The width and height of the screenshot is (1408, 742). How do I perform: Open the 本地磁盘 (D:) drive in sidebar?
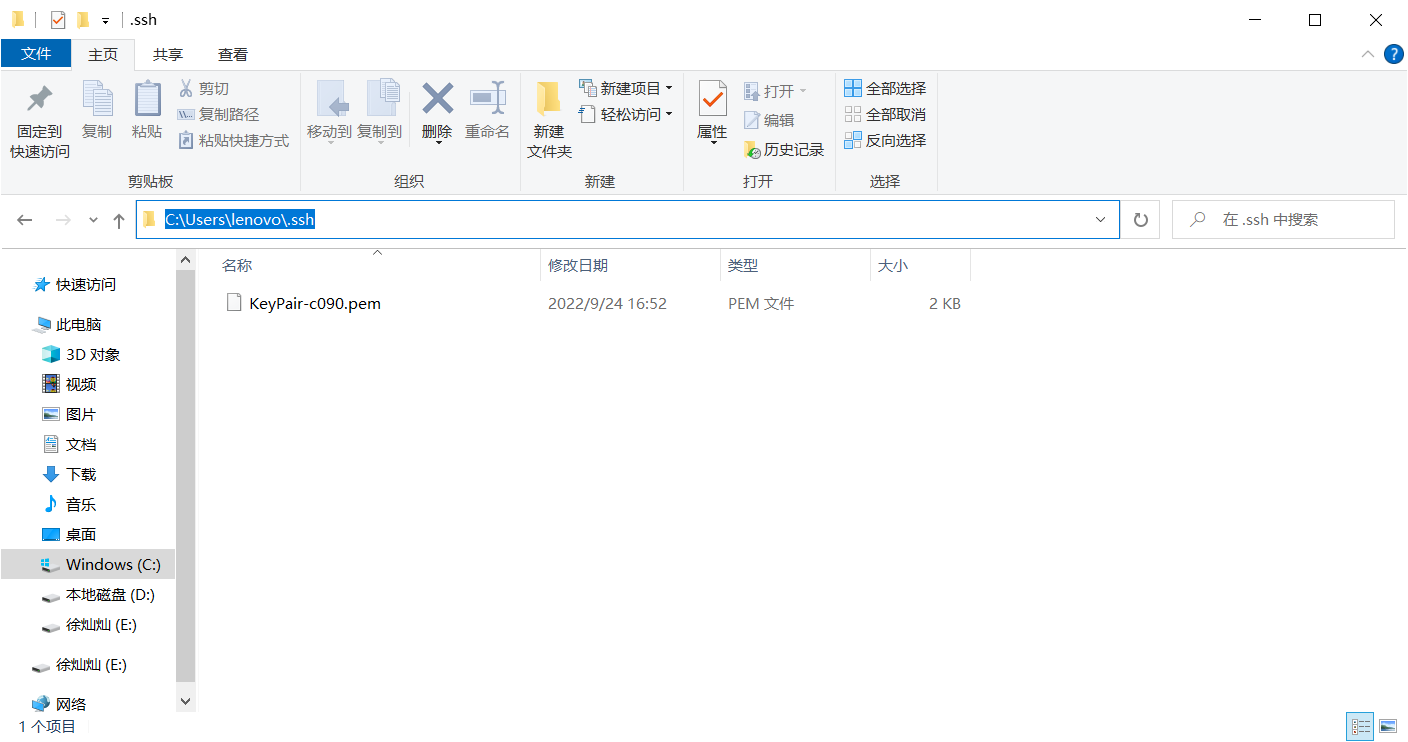(x=106, y=594)
